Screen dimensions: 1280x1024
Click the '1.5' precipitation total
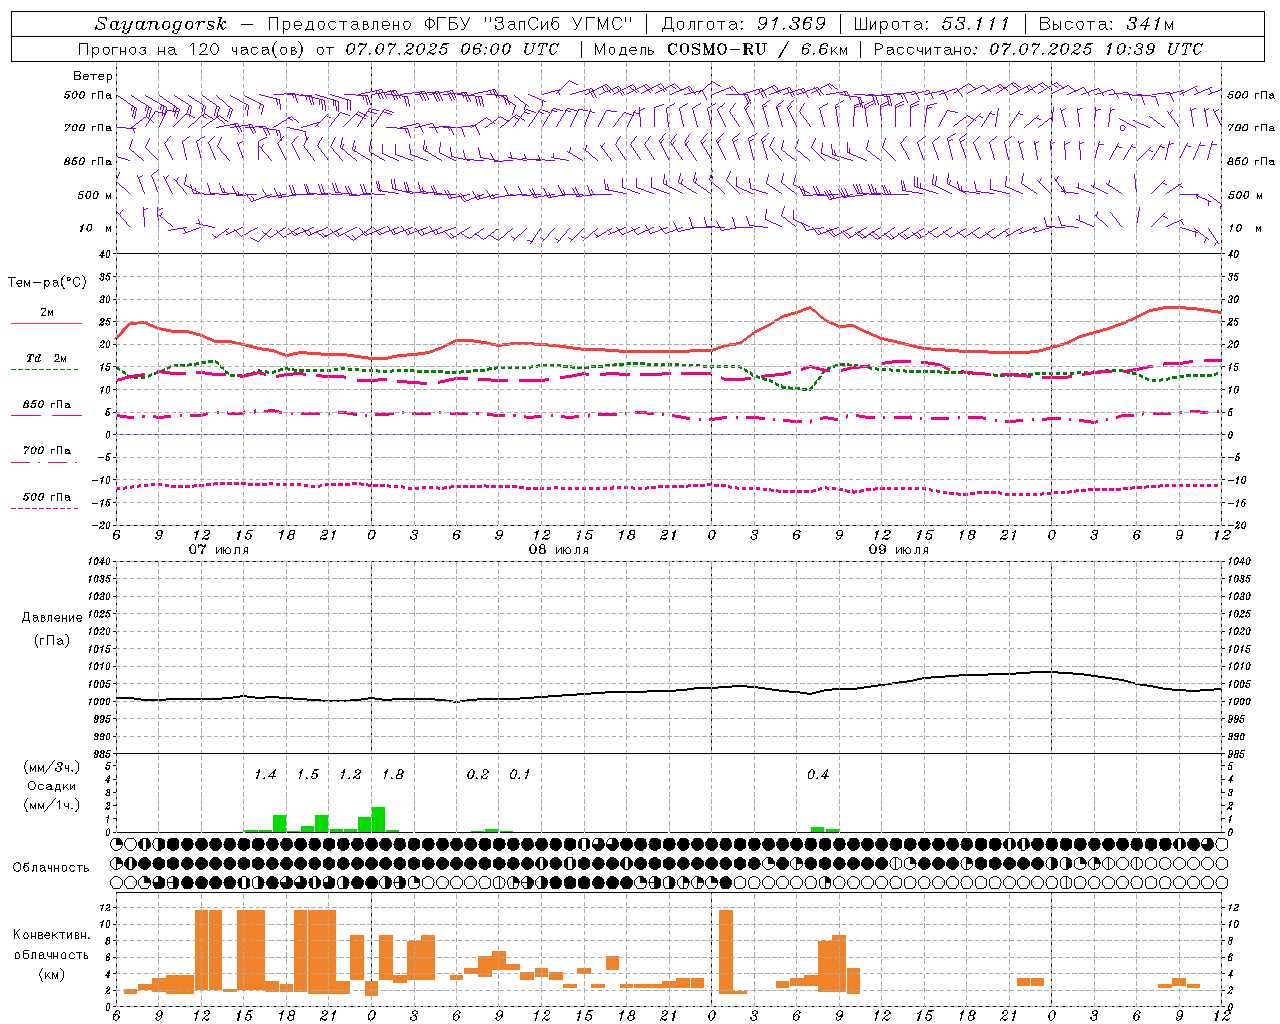pyautogui.click(x=308, y=774)
